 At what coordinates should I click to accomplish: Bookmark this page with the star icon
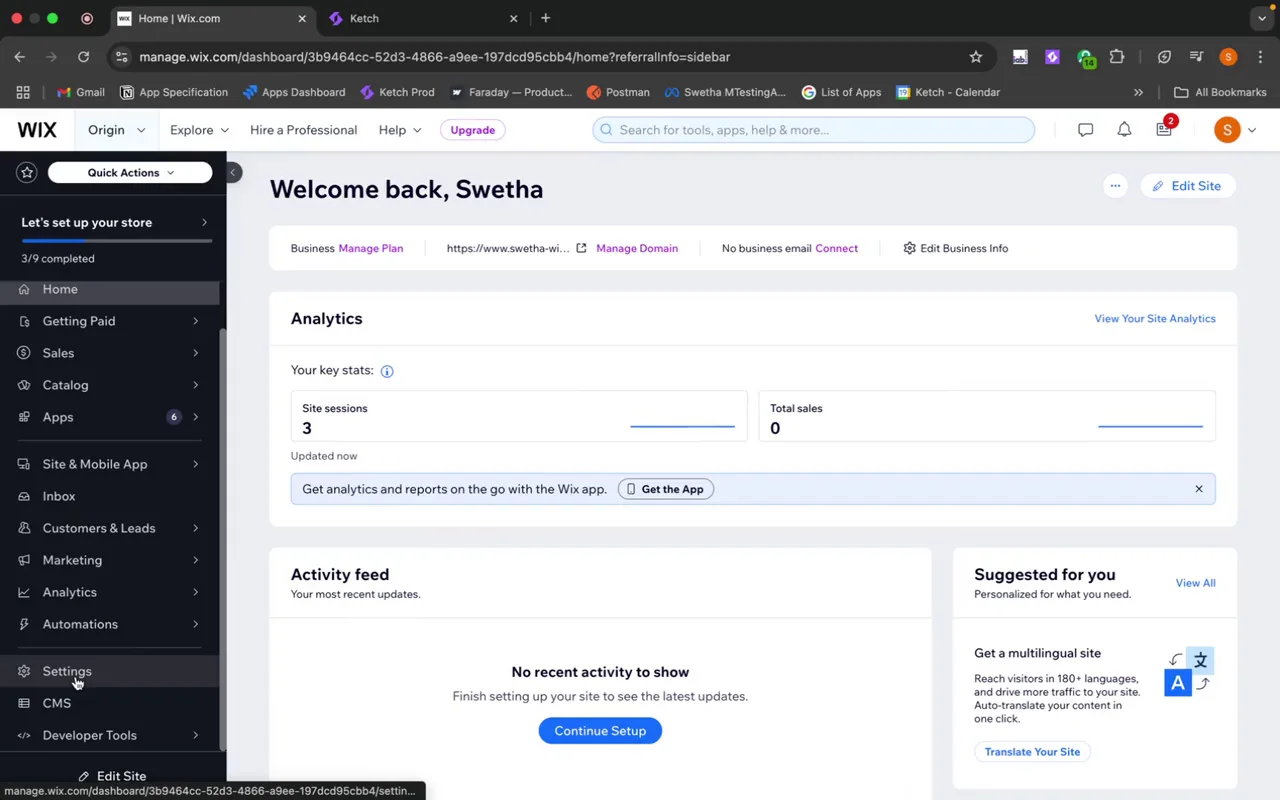[x=976, y=57]
